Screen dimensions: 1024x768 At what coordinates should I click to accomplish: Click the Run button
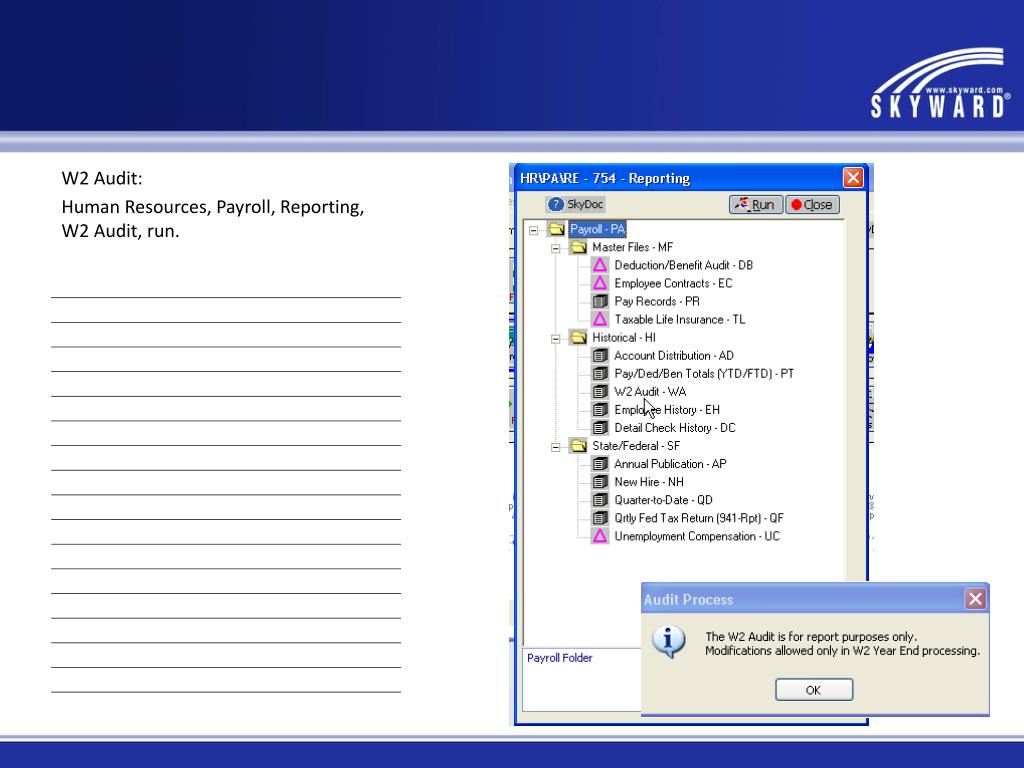[756, 204]
